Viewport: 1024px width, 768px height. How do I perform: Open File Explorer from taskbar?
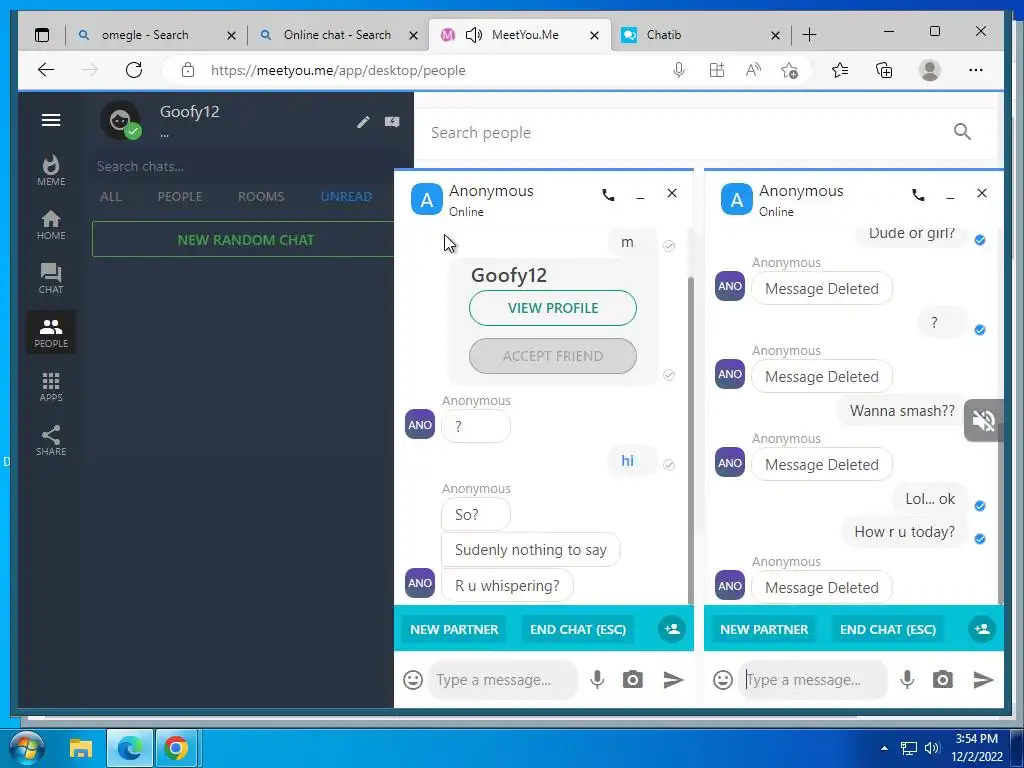[x=81, y=748]
